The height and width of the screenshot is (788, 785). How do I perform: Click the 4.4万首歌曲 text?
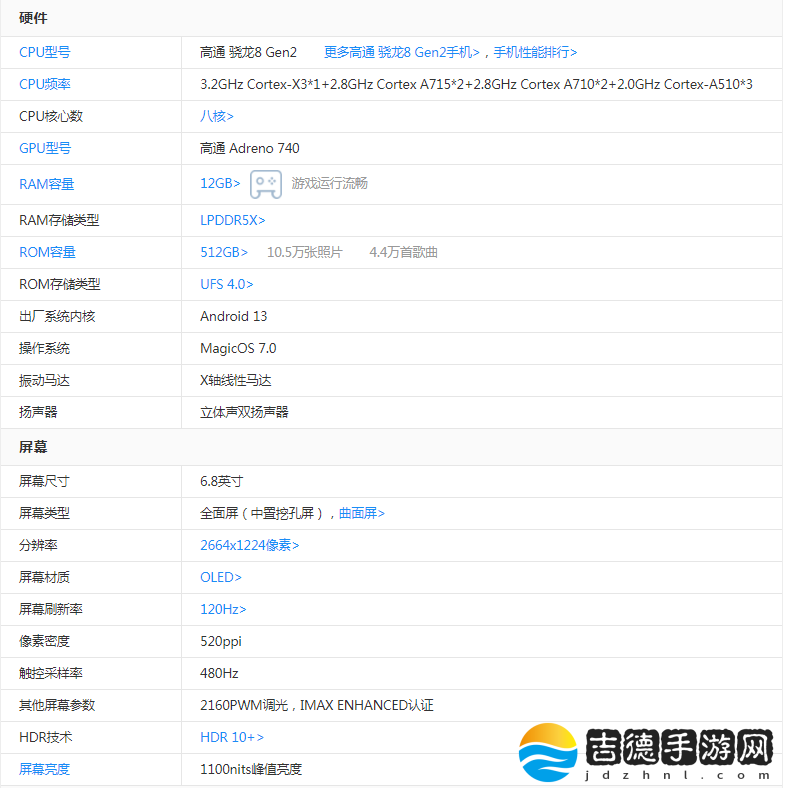pyautogui.click(x=404, y=252)
